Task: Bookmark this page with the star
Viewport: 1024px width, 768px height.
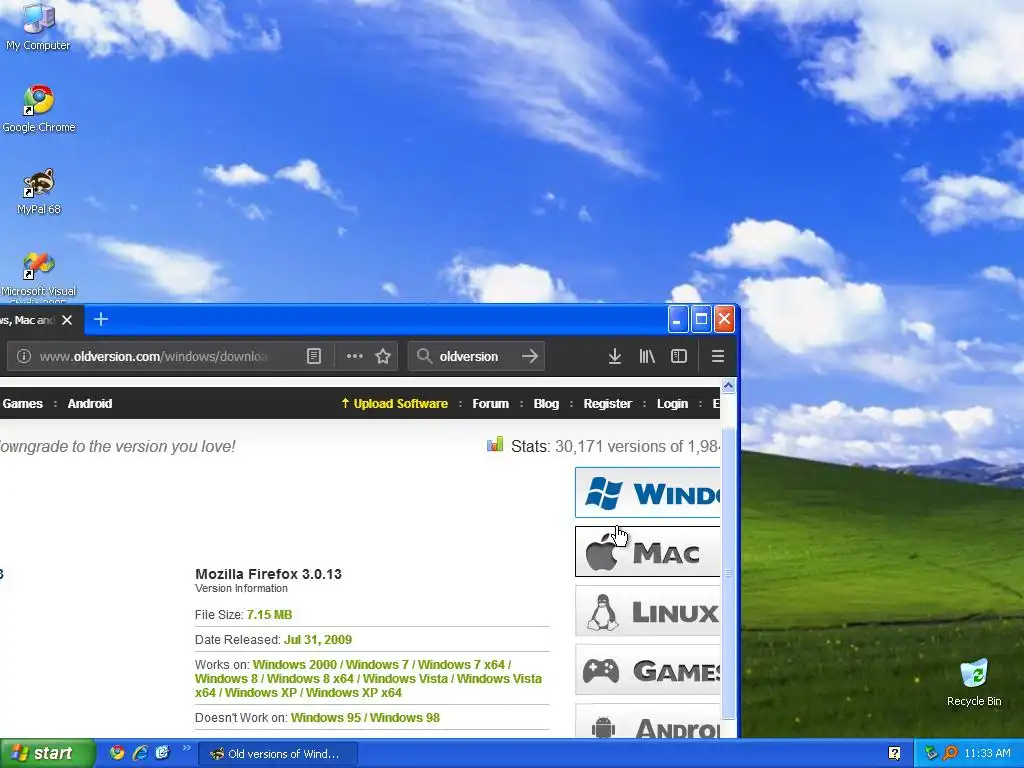Action: [383, 356]
